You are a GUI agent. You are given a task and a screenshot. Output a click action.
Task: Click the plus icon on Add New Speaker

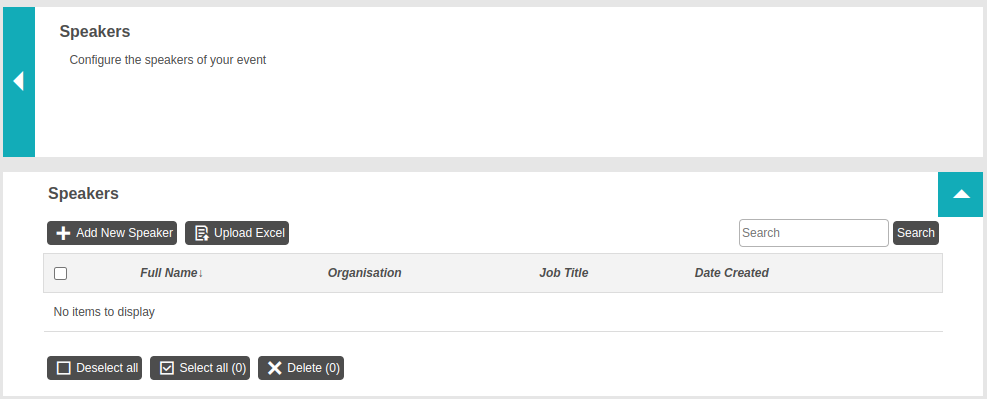[x=63, y=233]
